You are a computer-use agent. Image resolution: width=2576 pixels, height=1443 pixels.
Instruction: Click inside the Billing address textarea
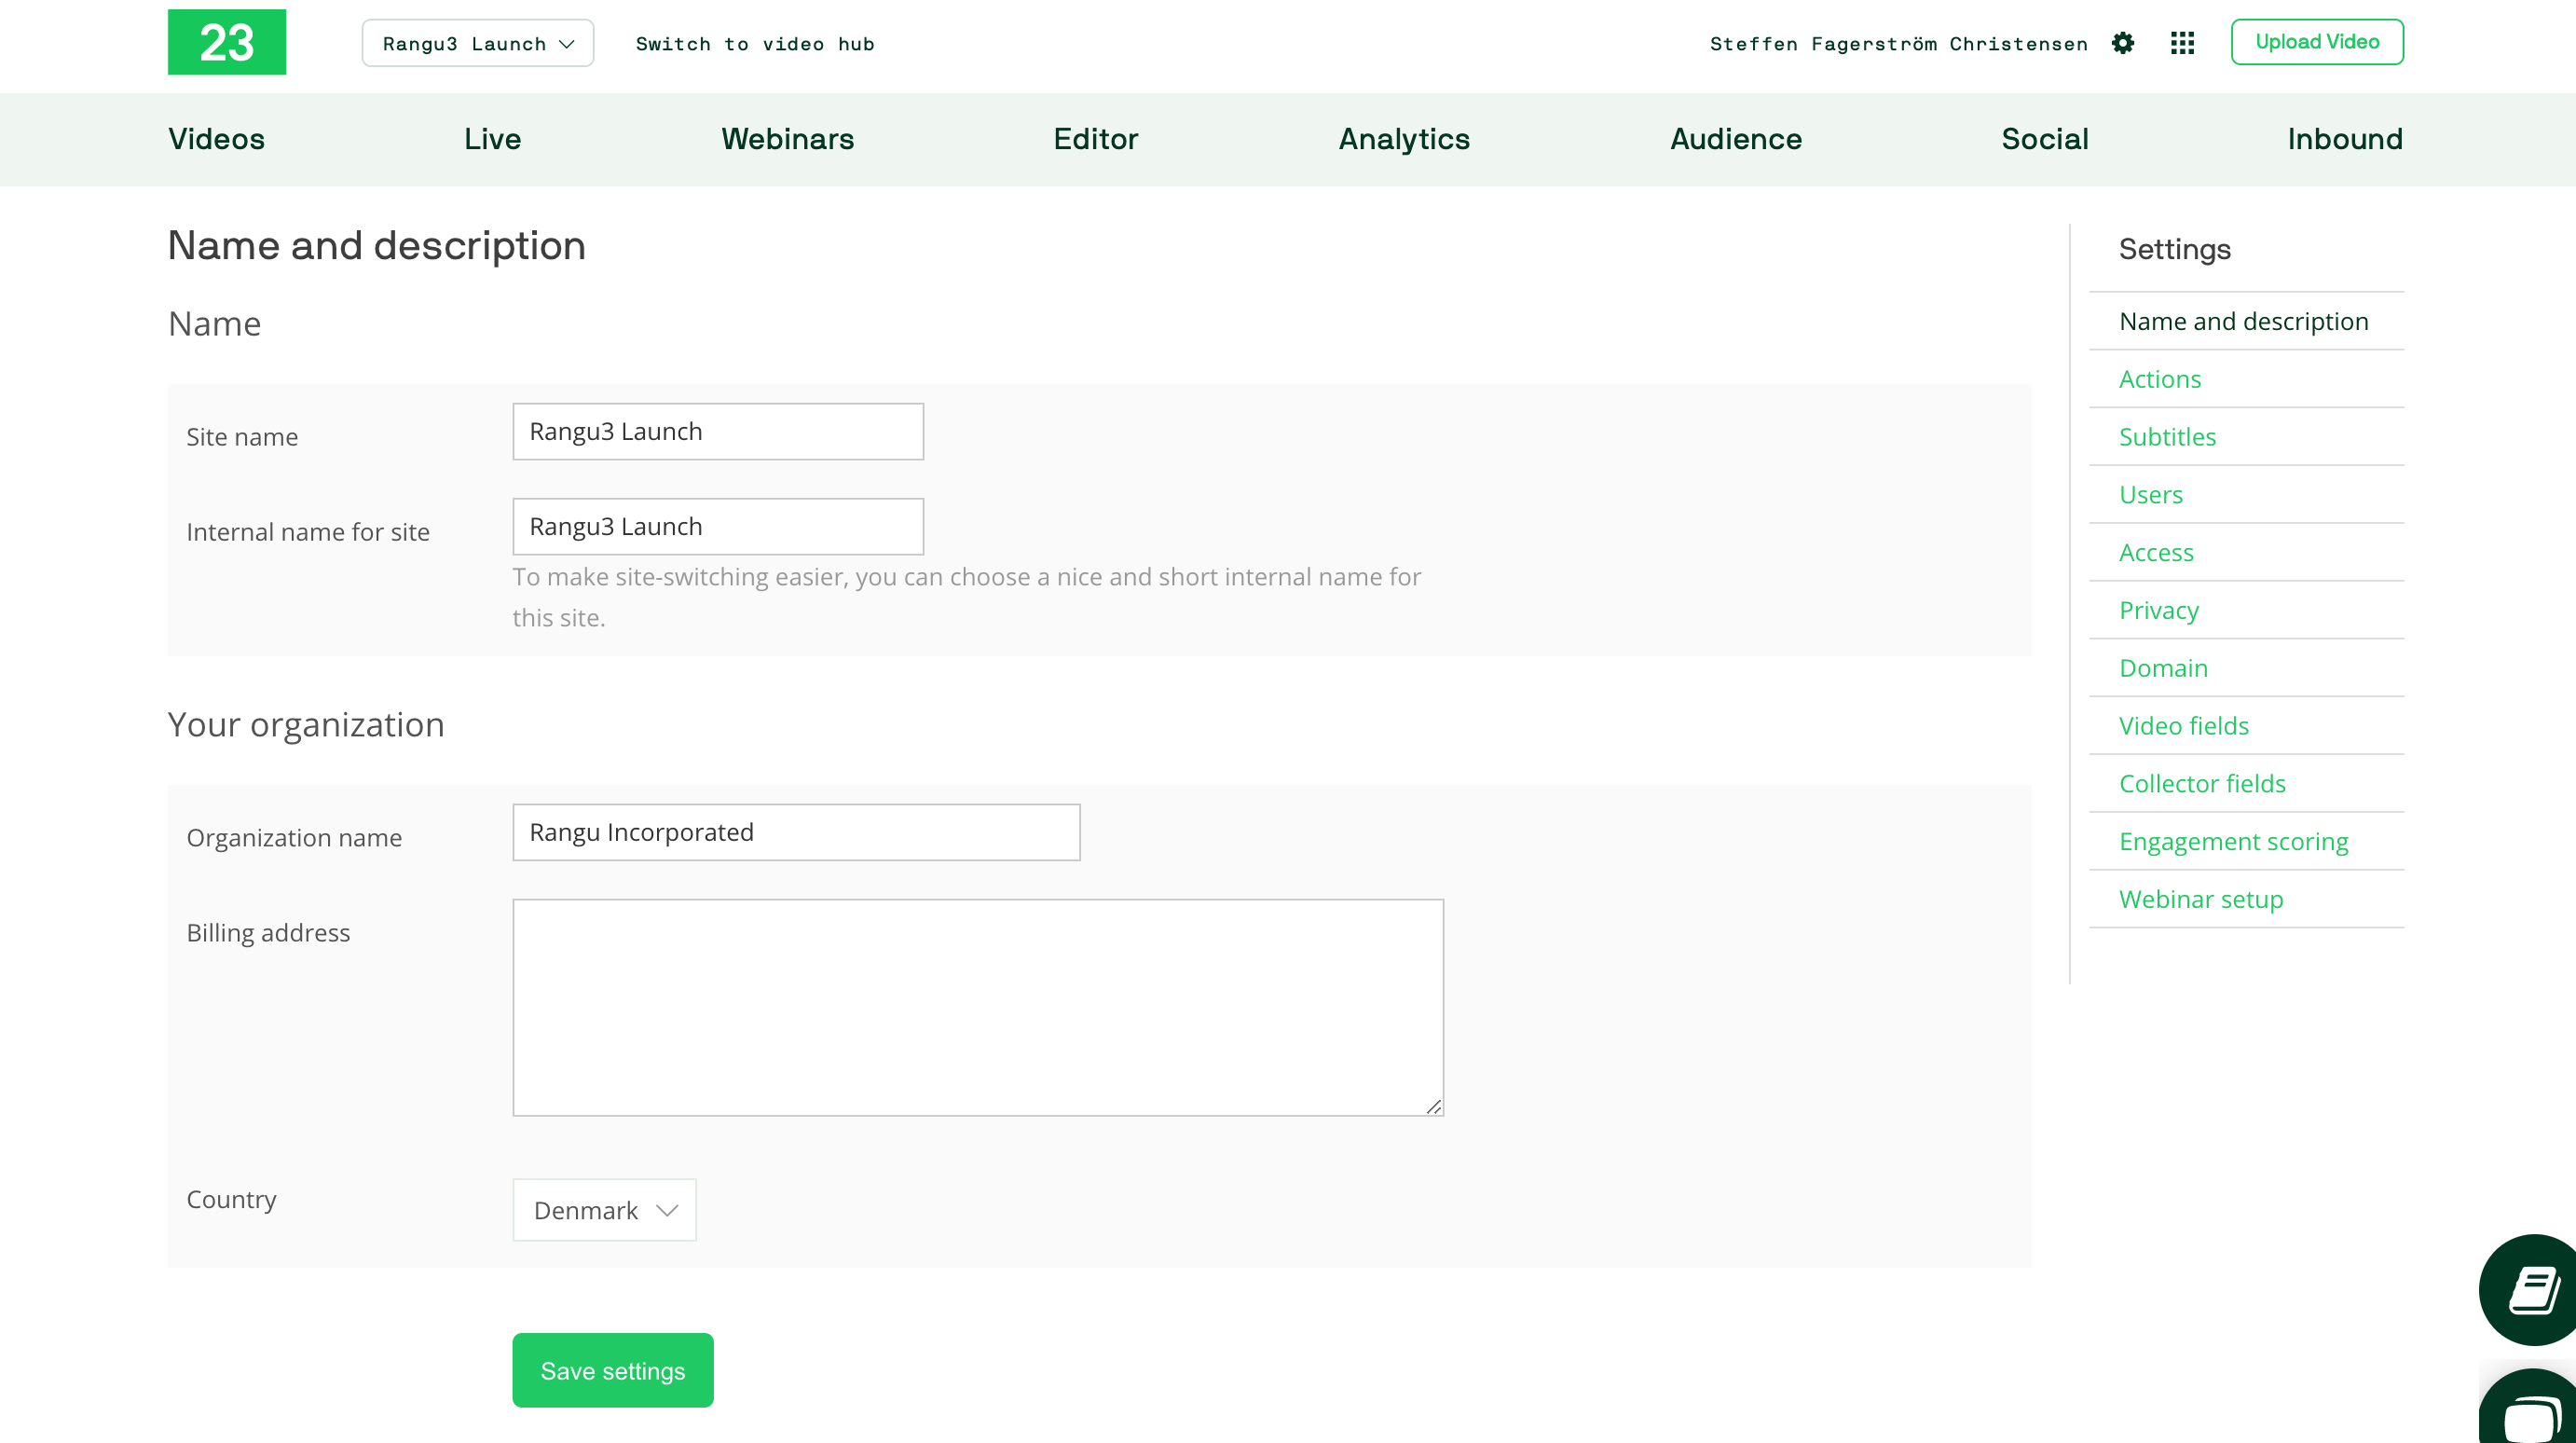click(978, 1007)
